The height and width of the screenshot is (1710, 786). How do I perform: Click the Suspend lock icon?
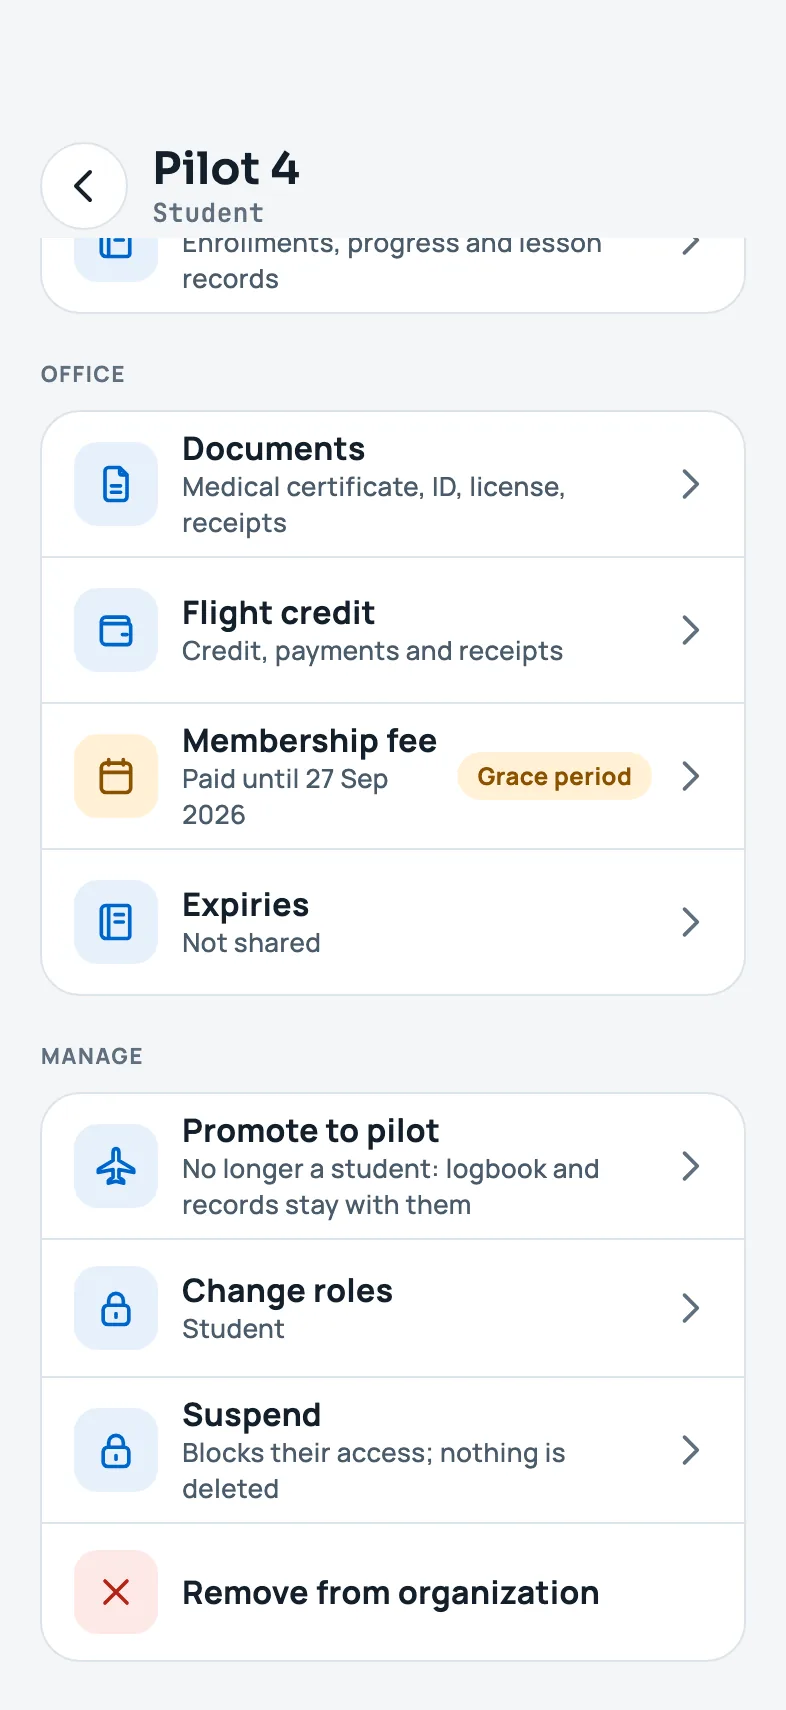tap(116, 1450)
